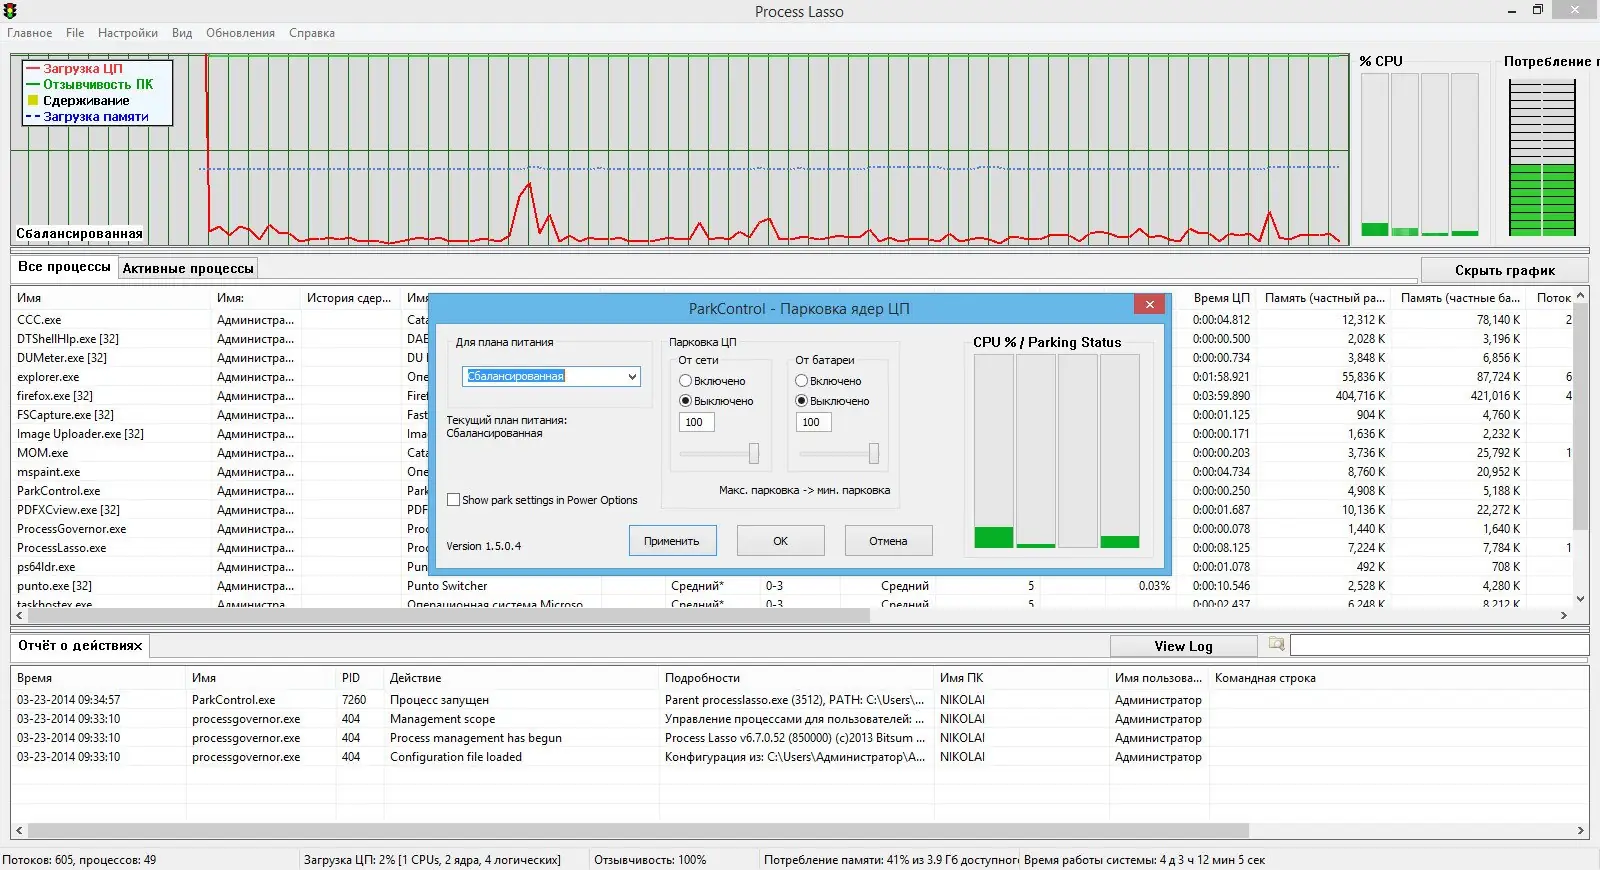Click the process list scroll-down arrow
This screenshot has height=870, width=1600.
tap(1580, 599)
